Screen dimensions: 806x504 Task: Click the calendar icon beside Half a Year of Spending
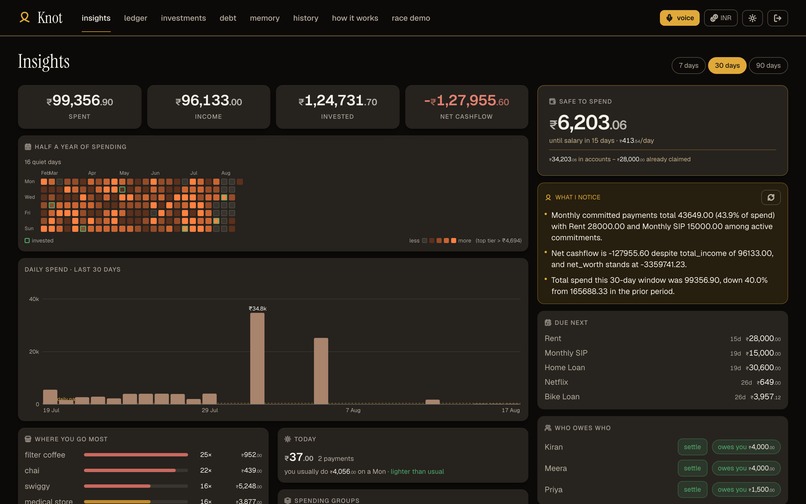pyautogui.click(x=28, y=147)
